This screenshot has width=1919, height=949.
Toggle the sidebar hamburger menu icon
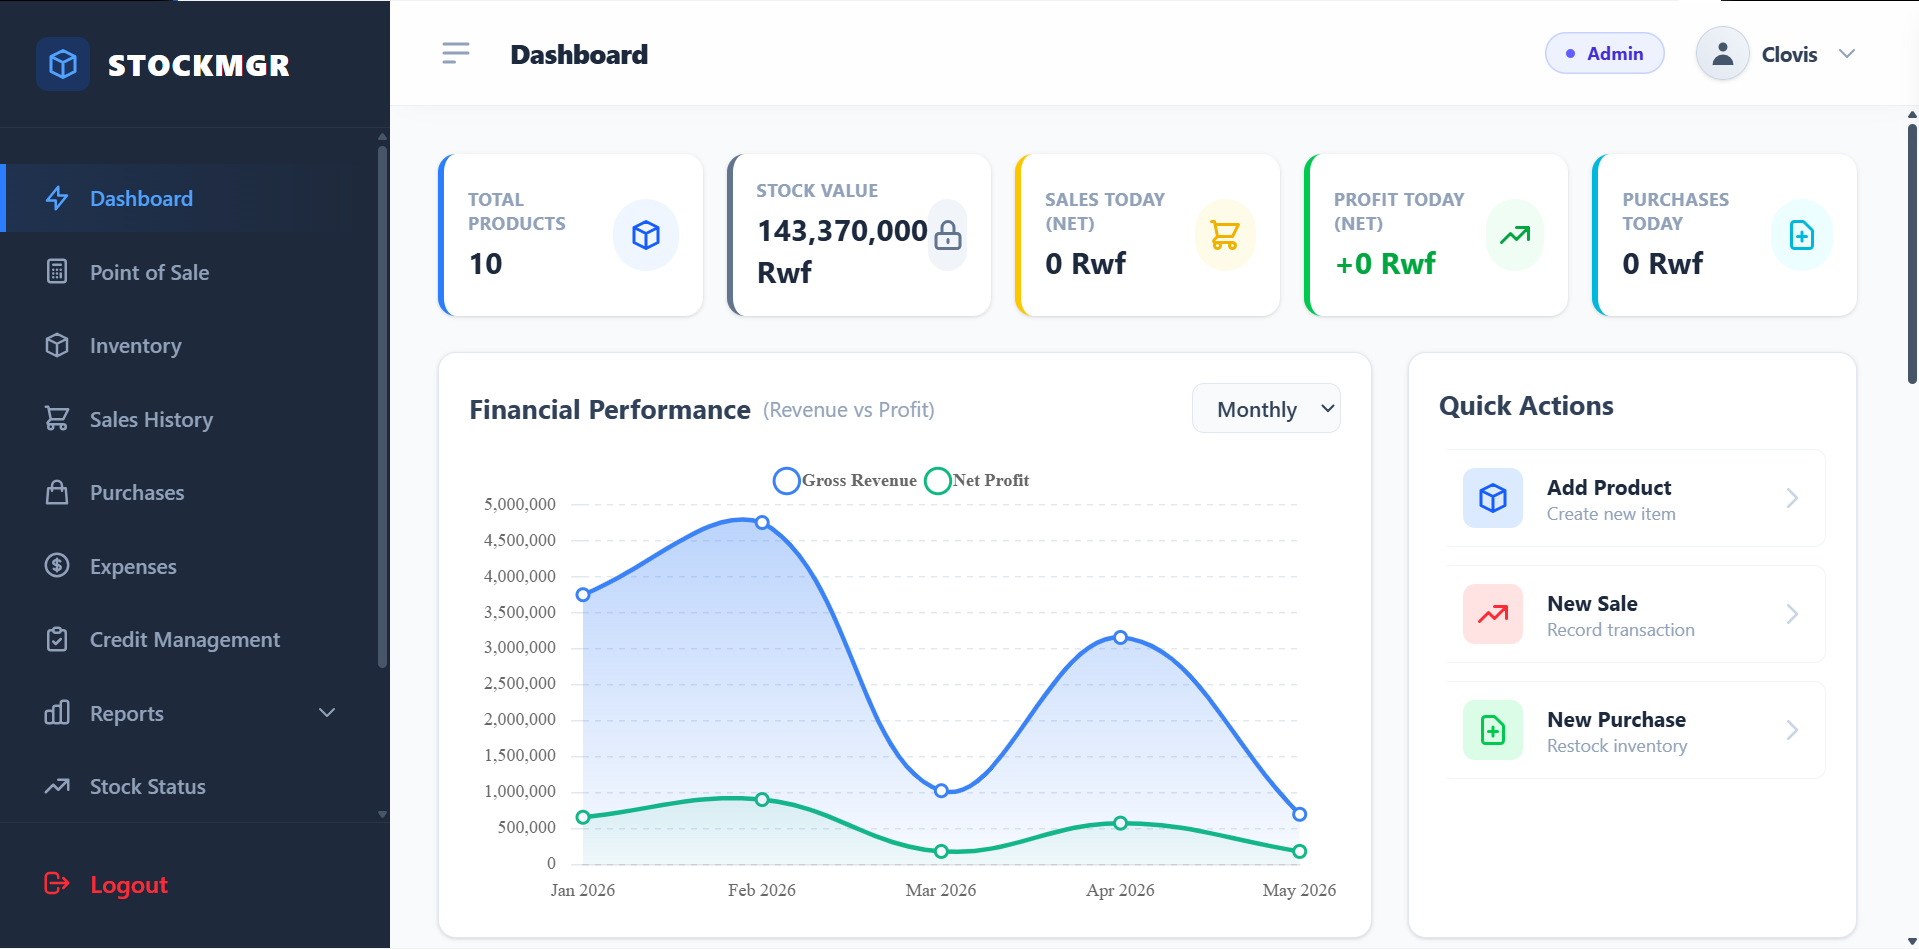(x=456, y=53)
